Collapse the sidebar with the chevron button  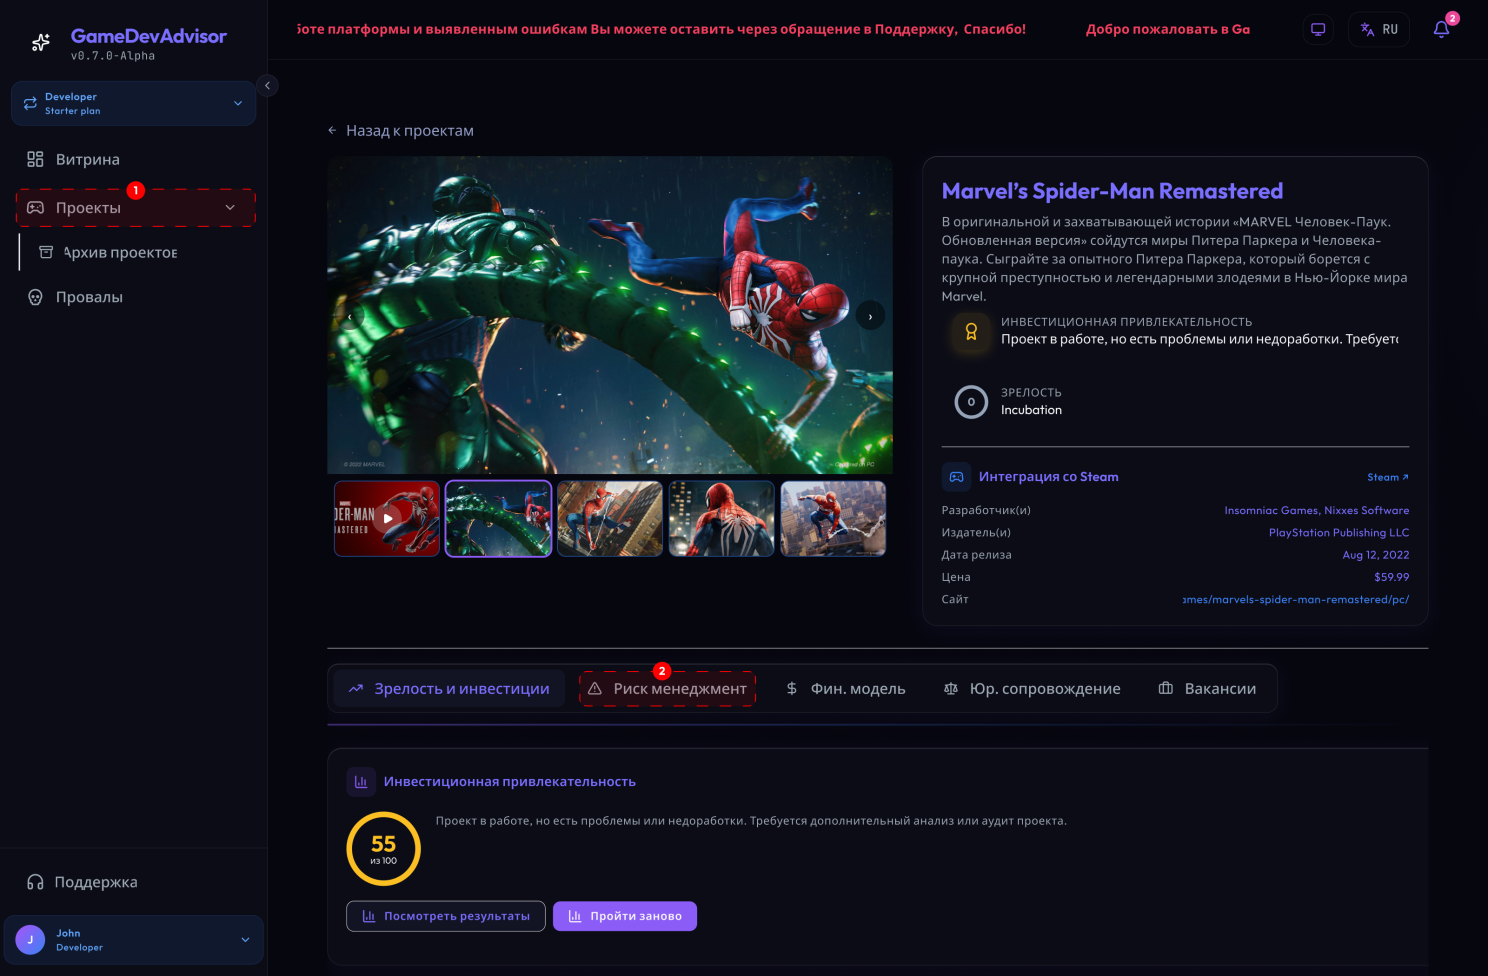[267, 86]
